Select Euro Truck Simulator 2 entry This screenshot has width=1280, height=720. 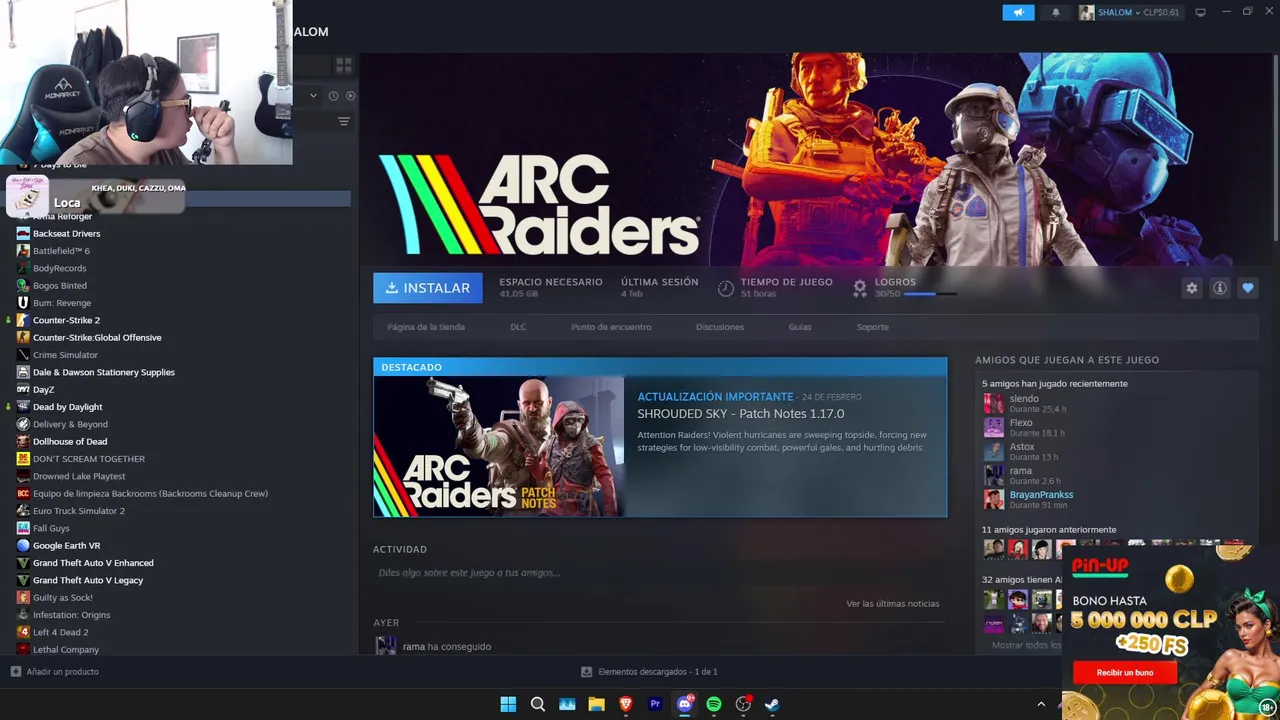pos(79,511)
